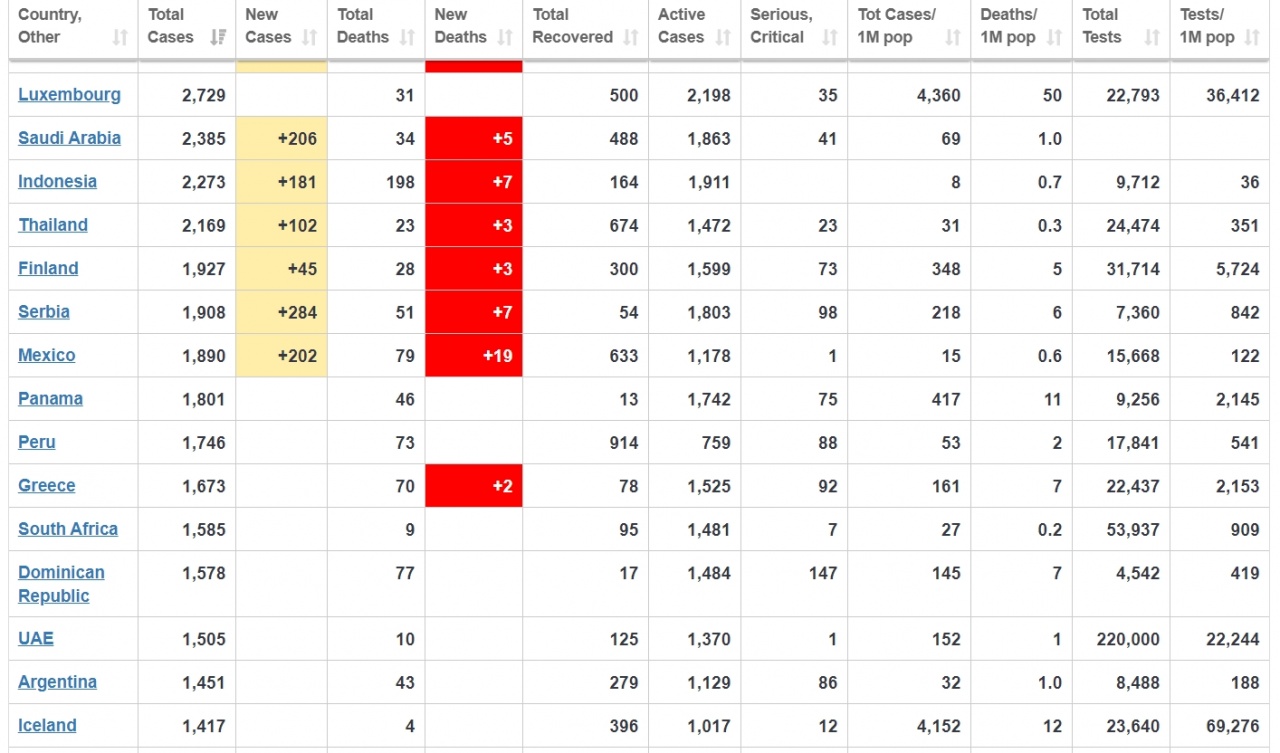
Task: Click sort arrows icon in Total Cases header
Action: click(217, 38)
